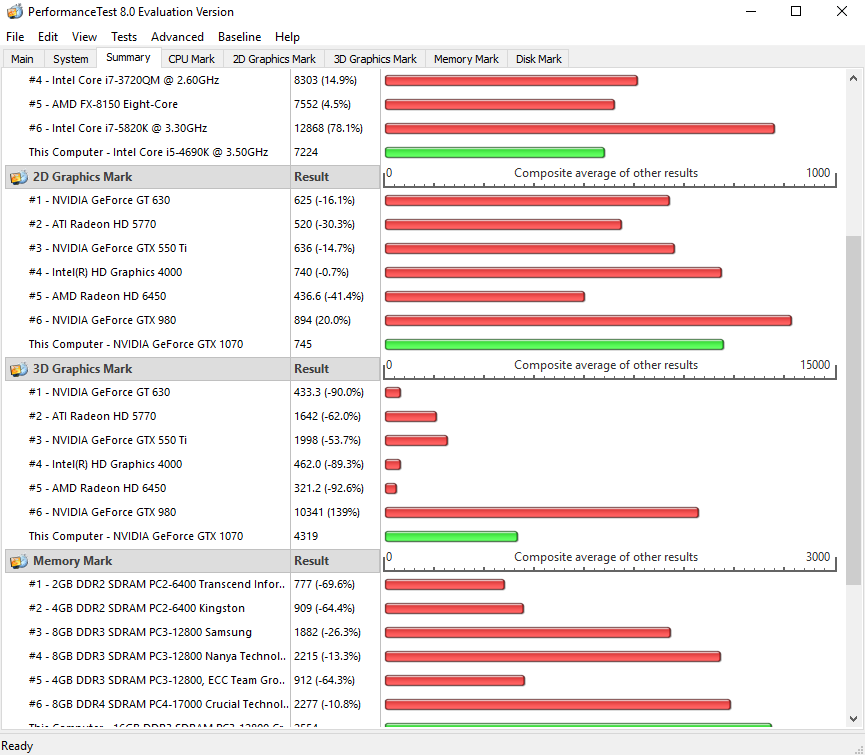This screenshot has width=865, height=755.
Task: Switch to the System tab
Action: click(x=71, y=59)
